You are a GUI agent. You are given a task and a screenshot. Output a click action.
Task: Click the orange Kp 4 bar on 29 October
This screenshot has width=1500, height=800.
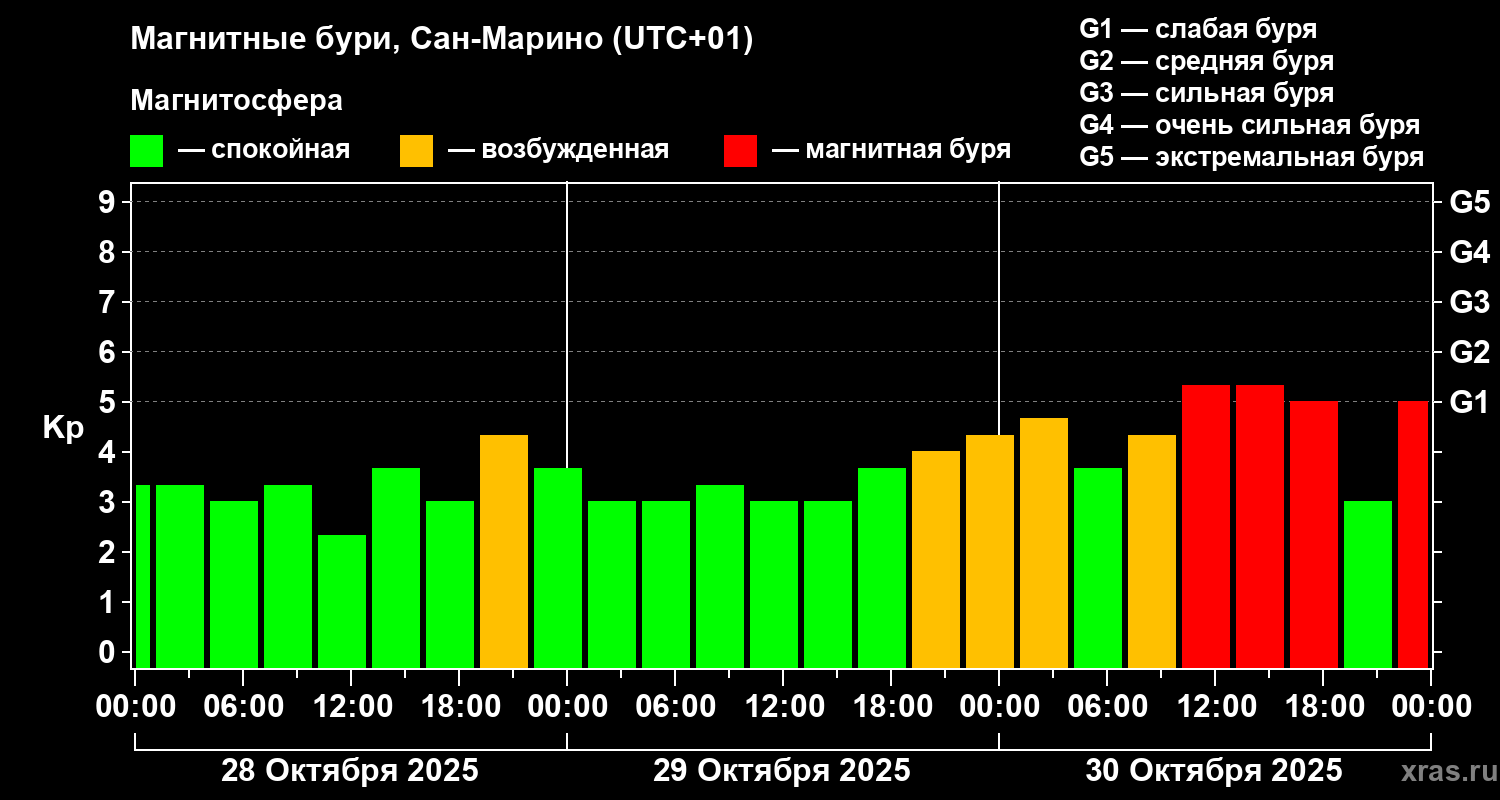[x=936, y=559]
